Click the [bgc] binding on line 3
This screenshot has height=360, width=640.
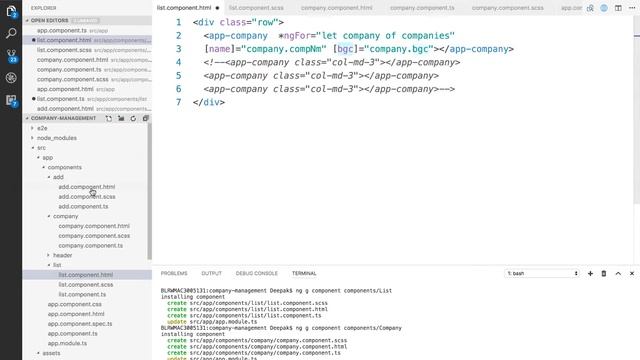click(x=345, y=49)
